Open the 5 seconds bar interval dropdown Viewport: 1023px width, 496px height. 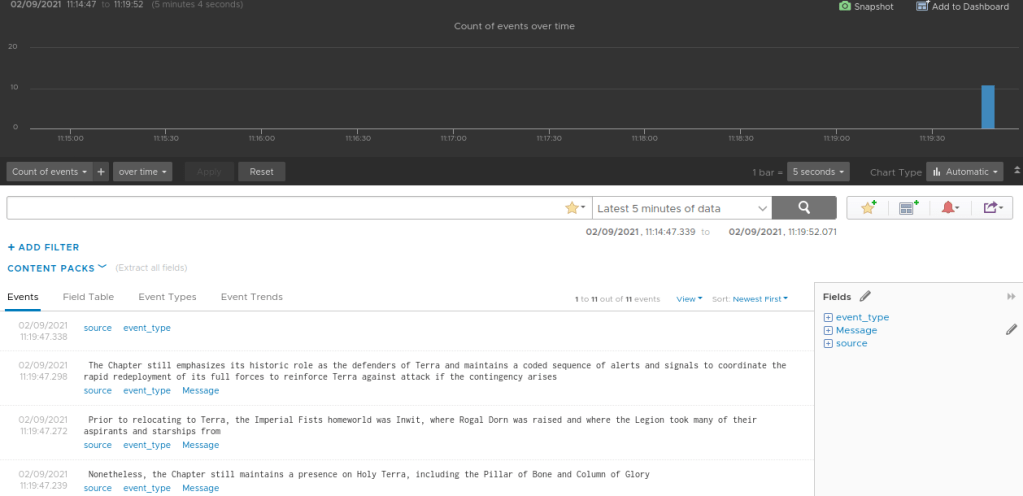click(818, 172)
